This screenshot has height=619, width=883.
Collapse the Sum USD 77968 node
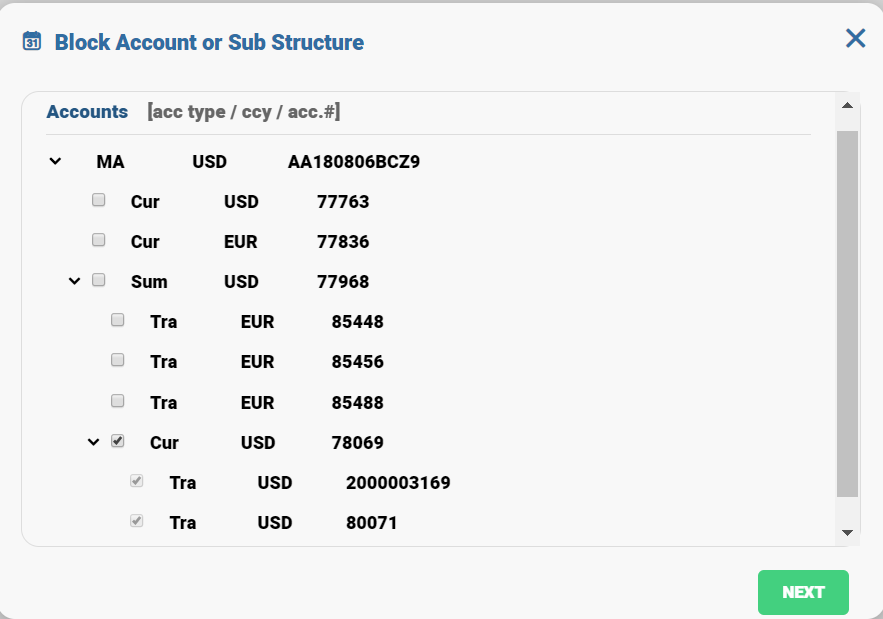coord(75,281)
